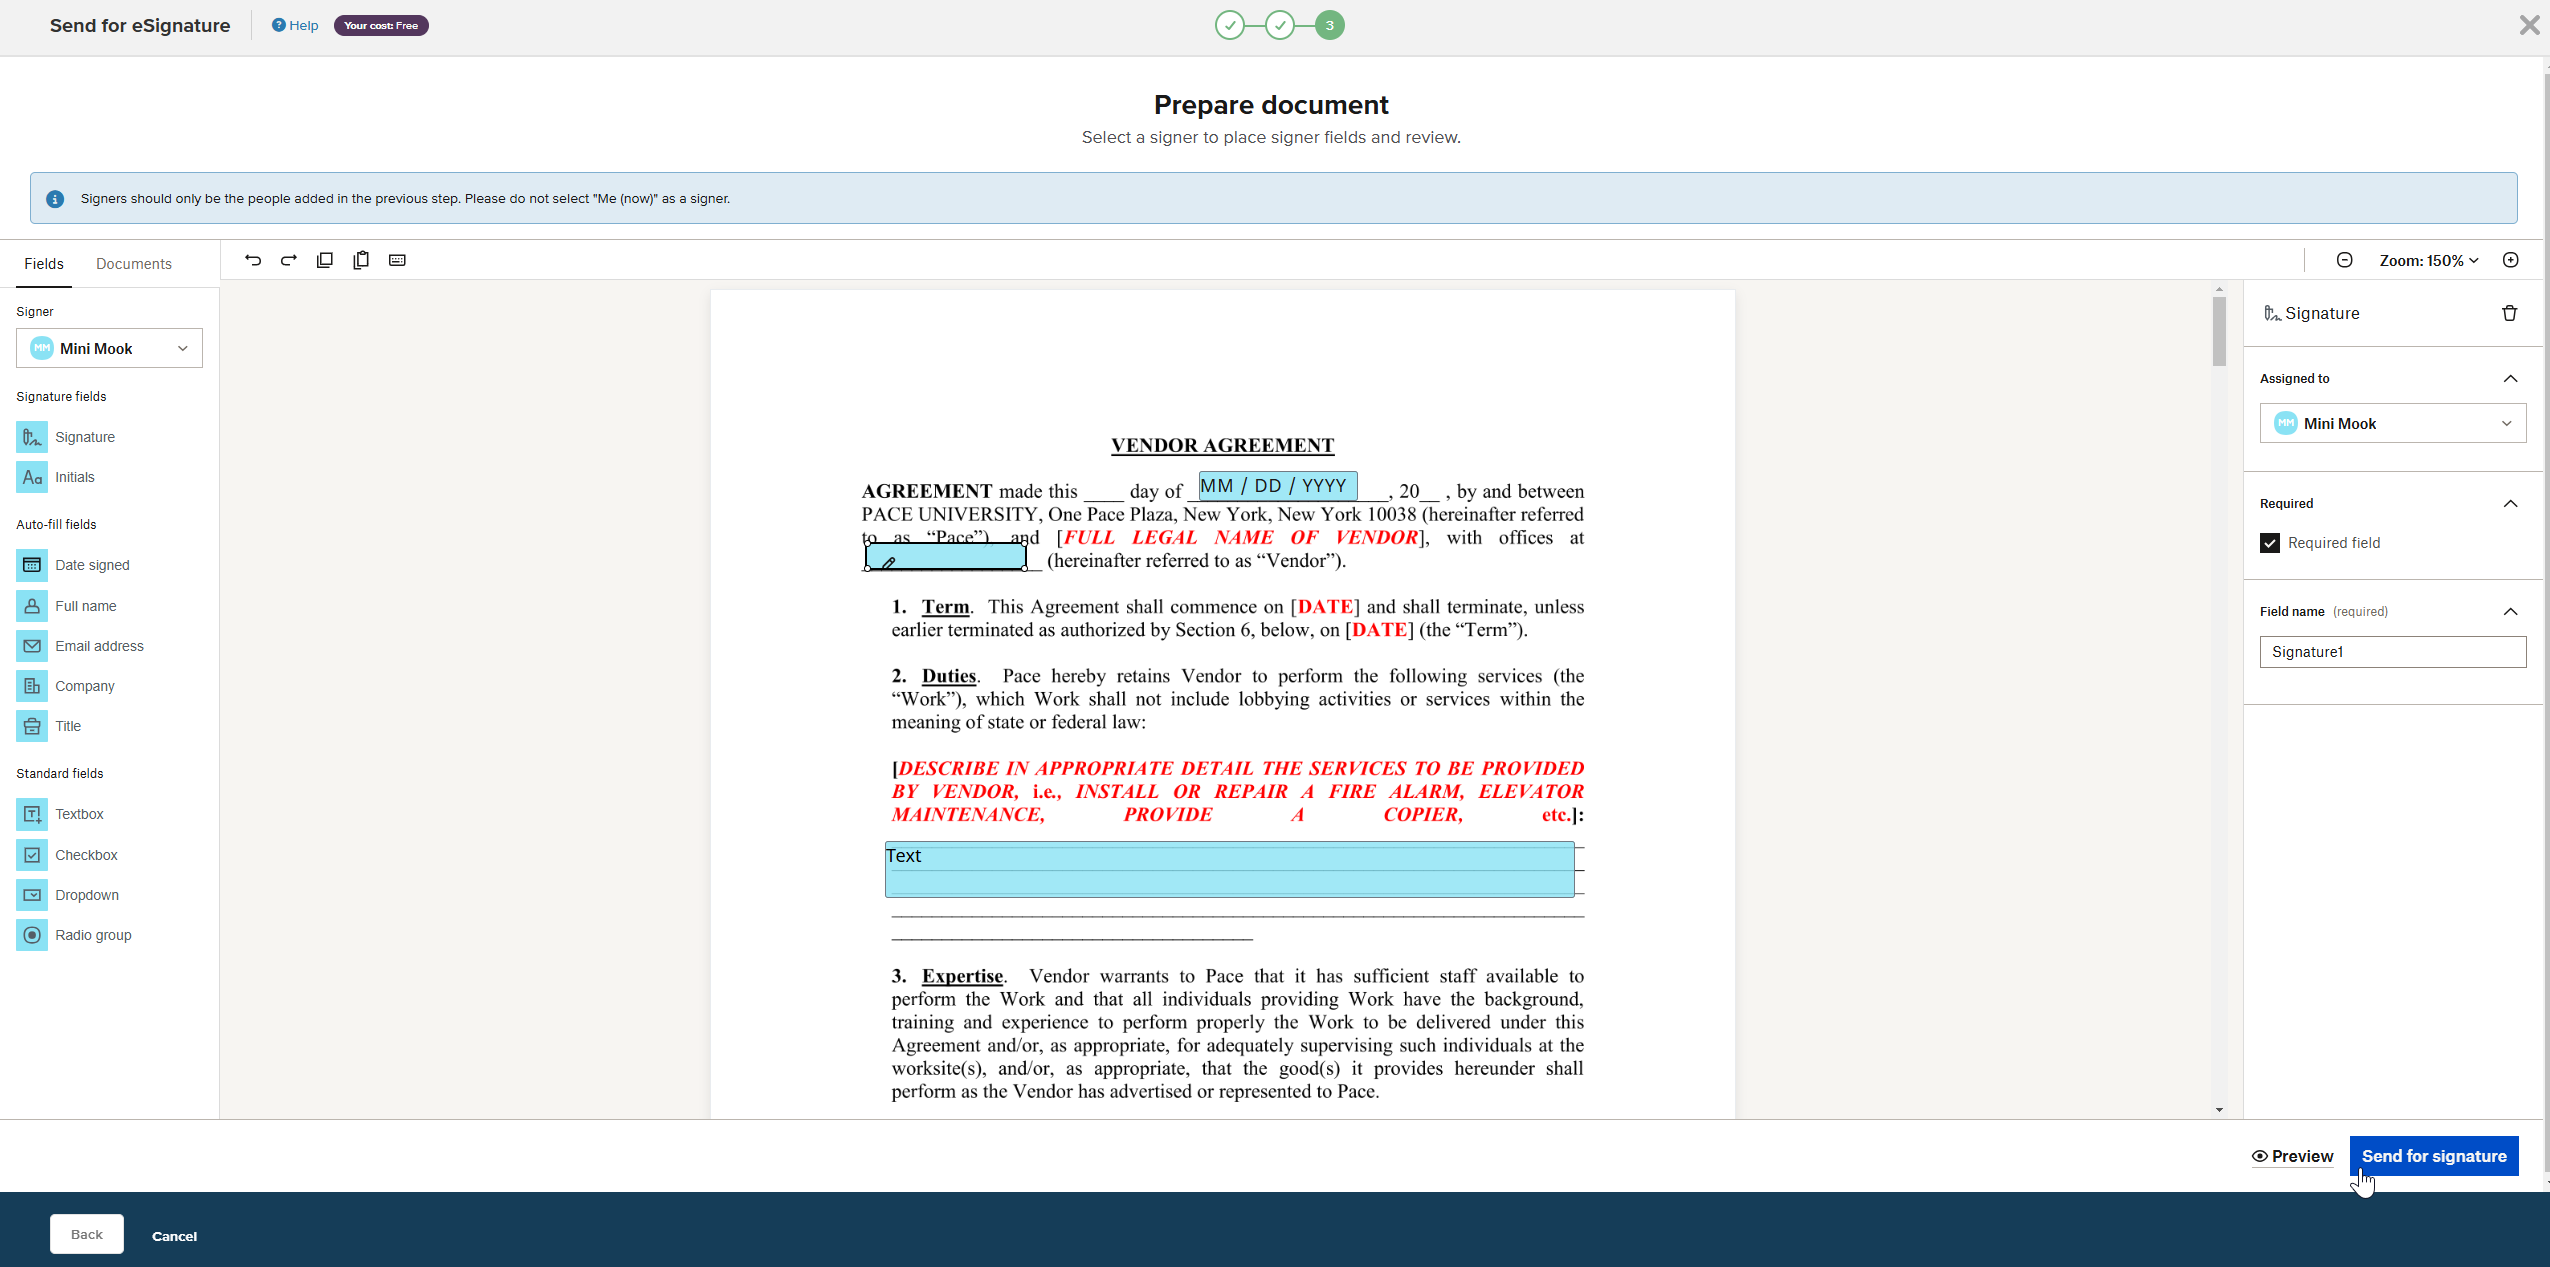Click the zoom in plus icon
This screenshot has width=2550, height=1267.
[2510, 260]
